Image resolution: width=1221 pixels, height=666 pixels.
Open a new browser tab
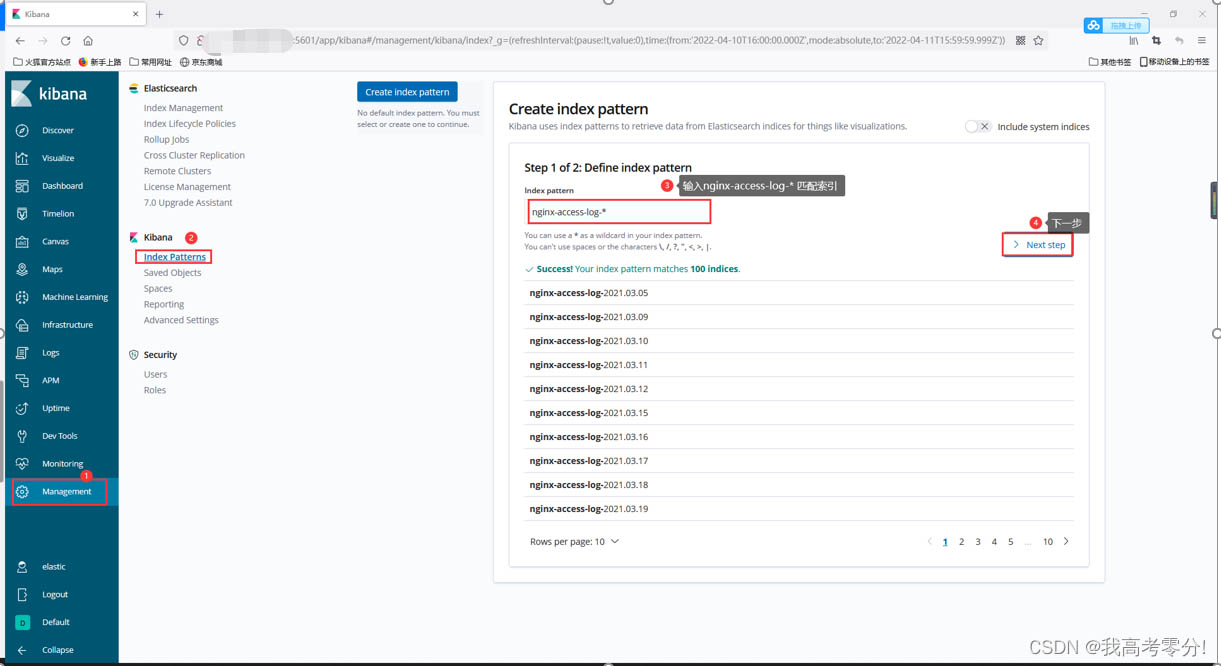[x=159, y=14]
